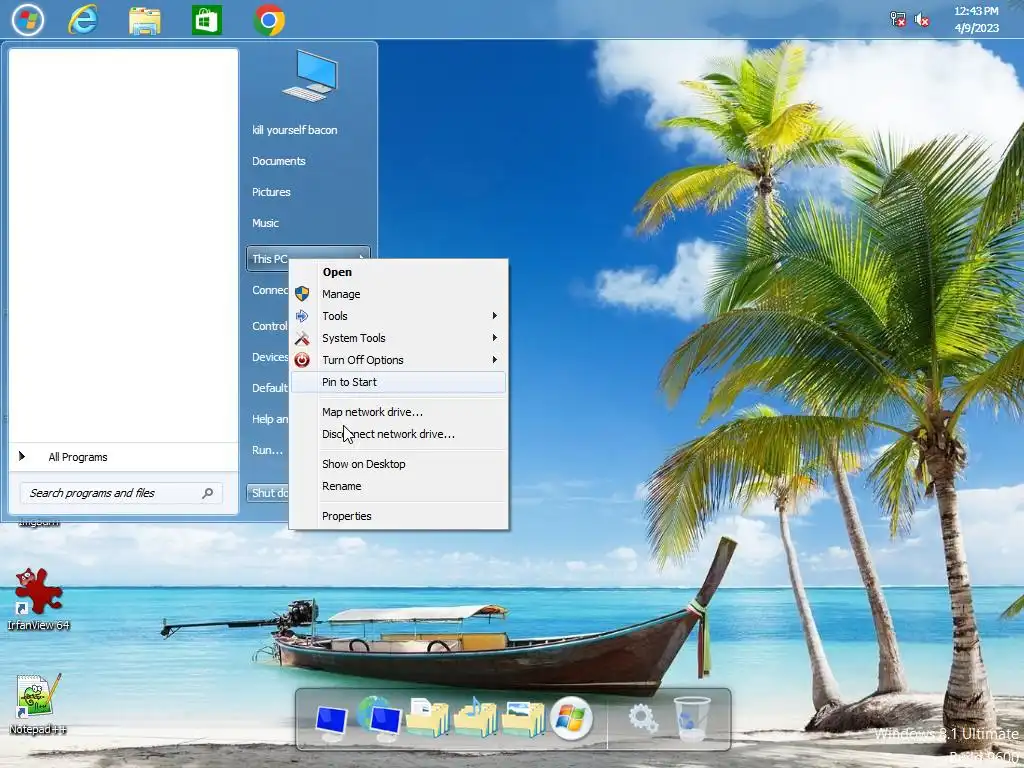Open the settings gears icon in dock
The width and height of the screenshot is (1024, 768).
pyautogui.click(x=643, y=719)
